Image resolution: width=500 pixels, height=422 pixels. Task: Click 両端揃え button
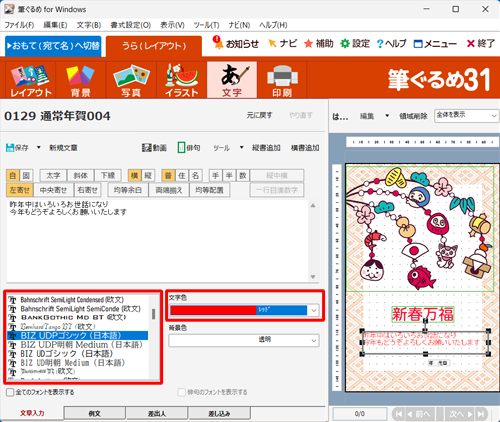pyautogui.click(x=169, y=190)
